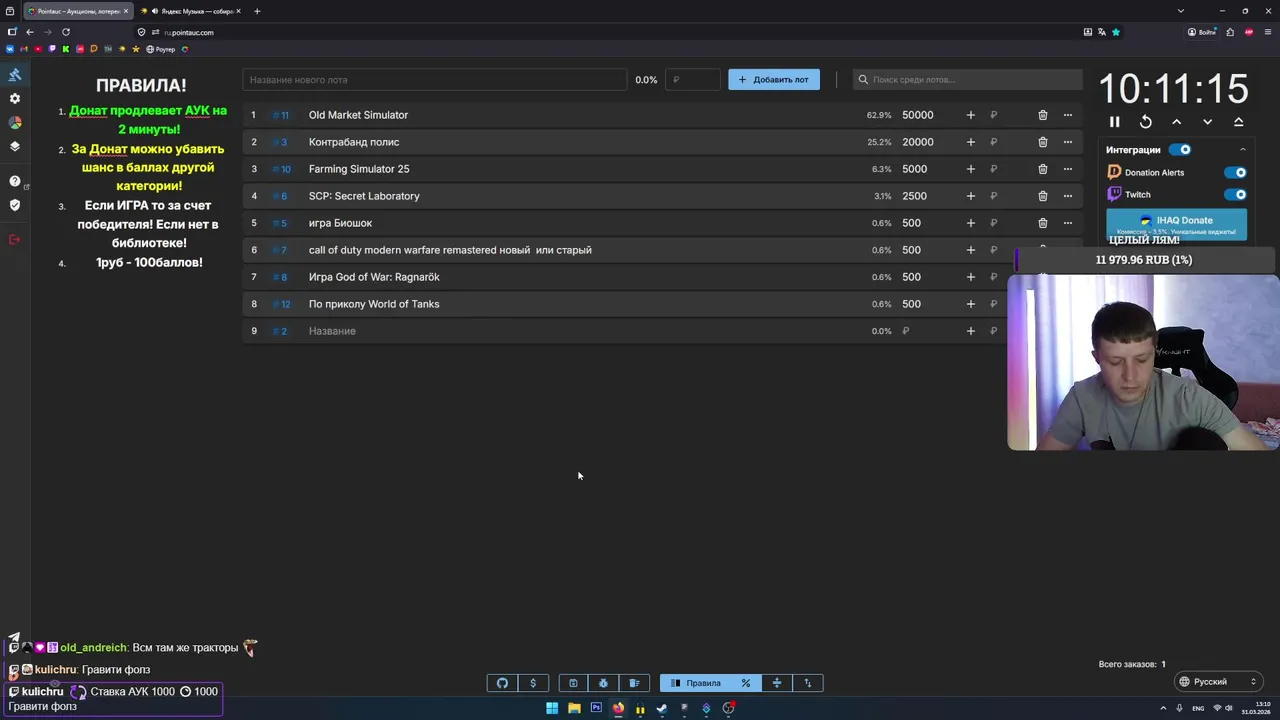1280x720 pixels.
Task: Toggle the percent icon in bottom toolbar
Action: (745, 683)
